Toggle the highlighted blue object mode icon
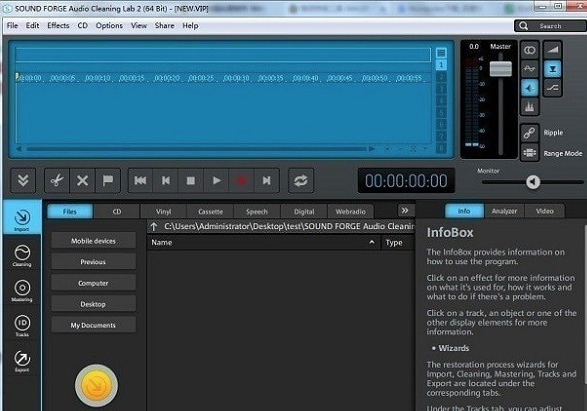Screen dimensions: 587x411 click(x=530, y=88)
